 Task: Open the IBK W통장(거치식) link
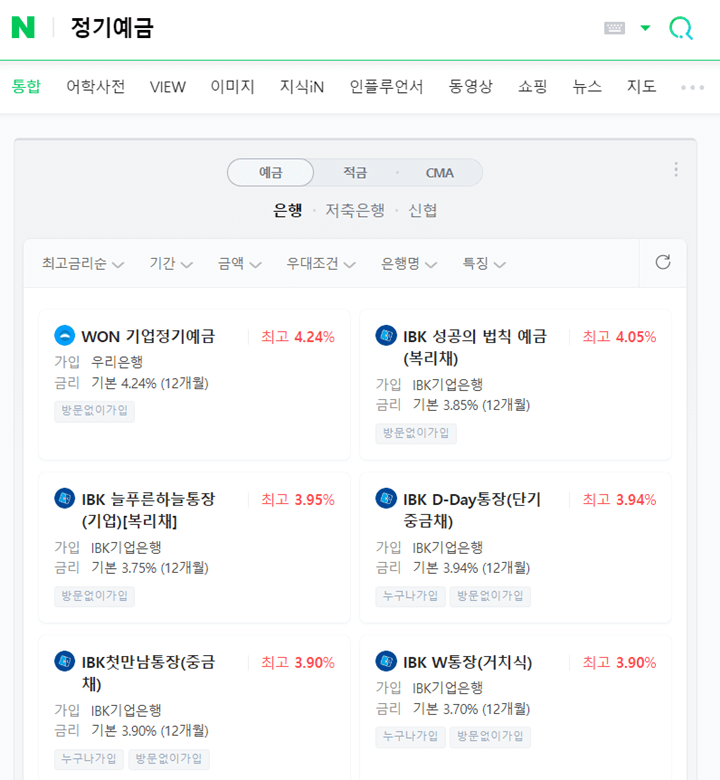coord(467,662)
